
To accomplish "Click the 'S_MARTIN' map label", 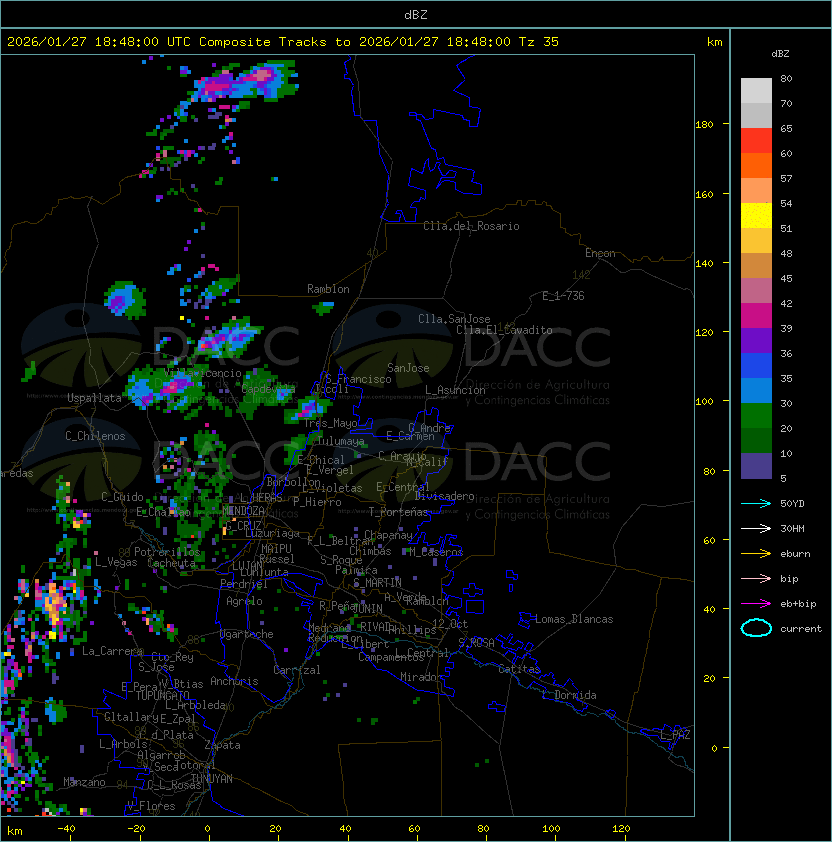I will (x=377, y=583).
